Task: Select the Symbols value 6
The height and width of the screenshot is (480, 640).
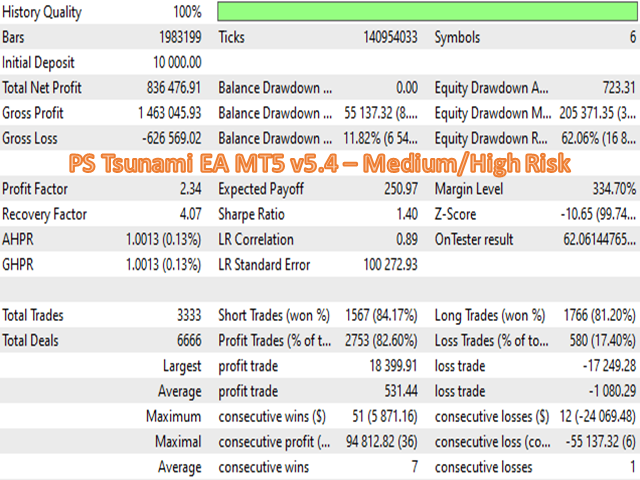Action: 633,37
